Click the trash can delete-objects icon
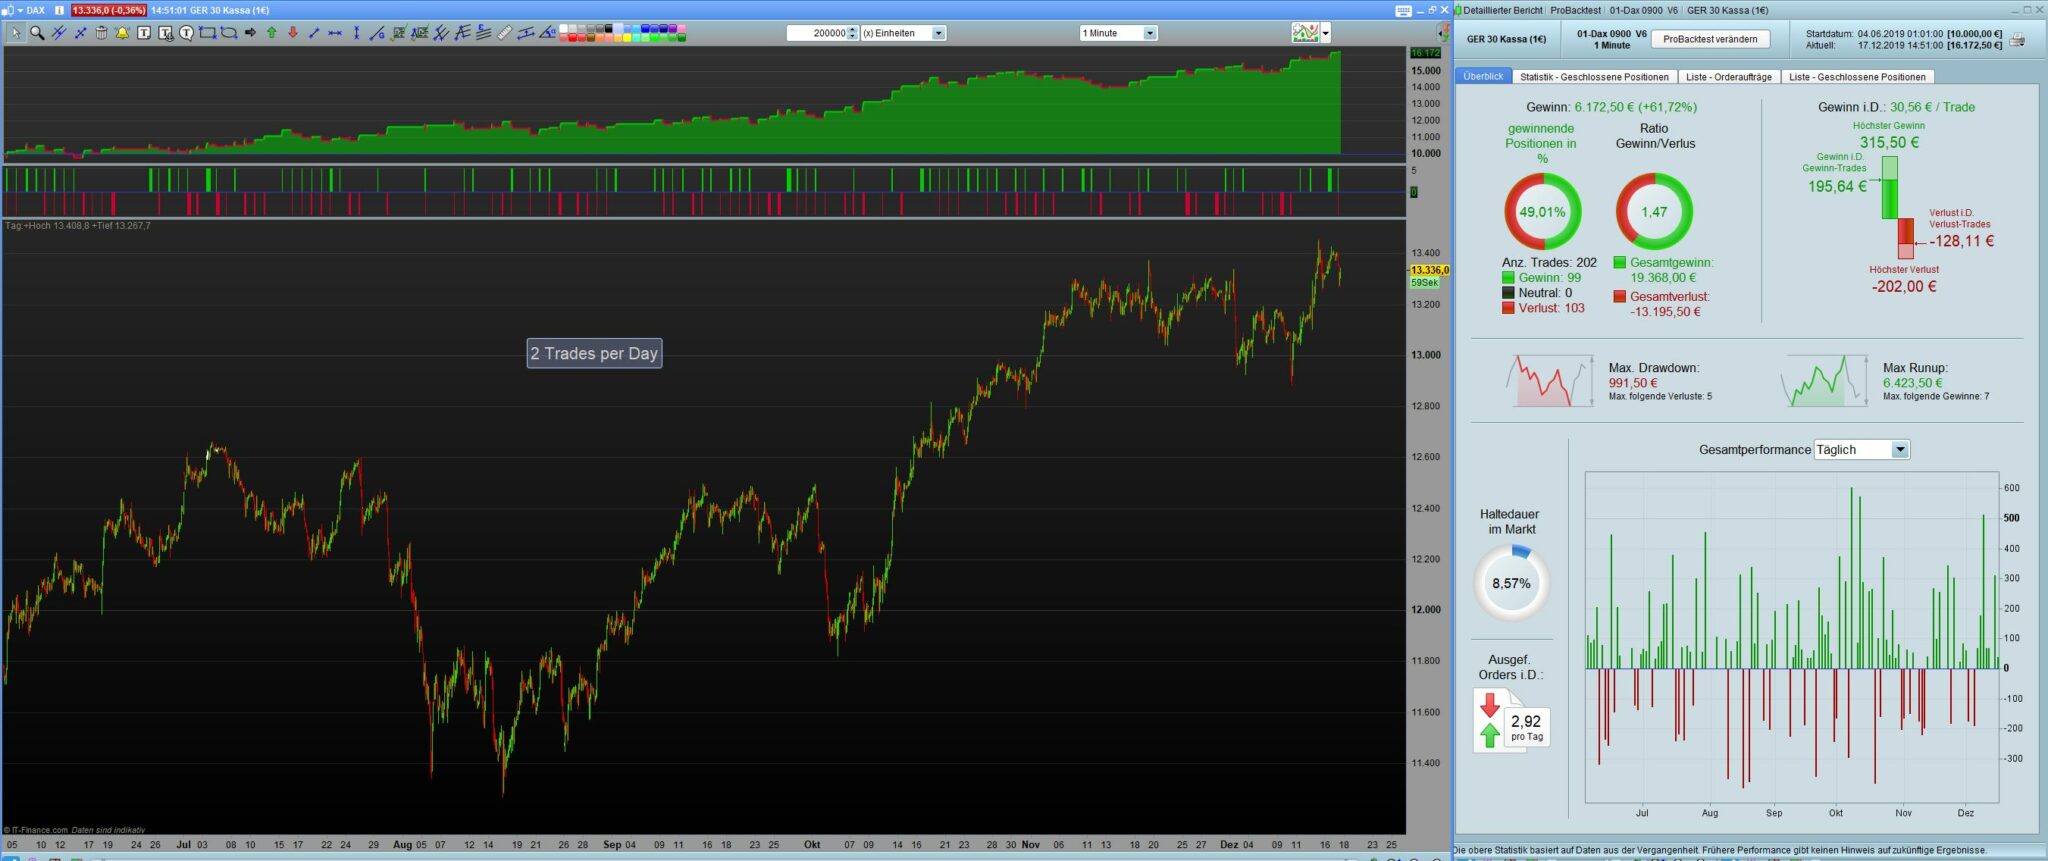The height and width of the screenshot is (861, 2048). click(101, 33)
